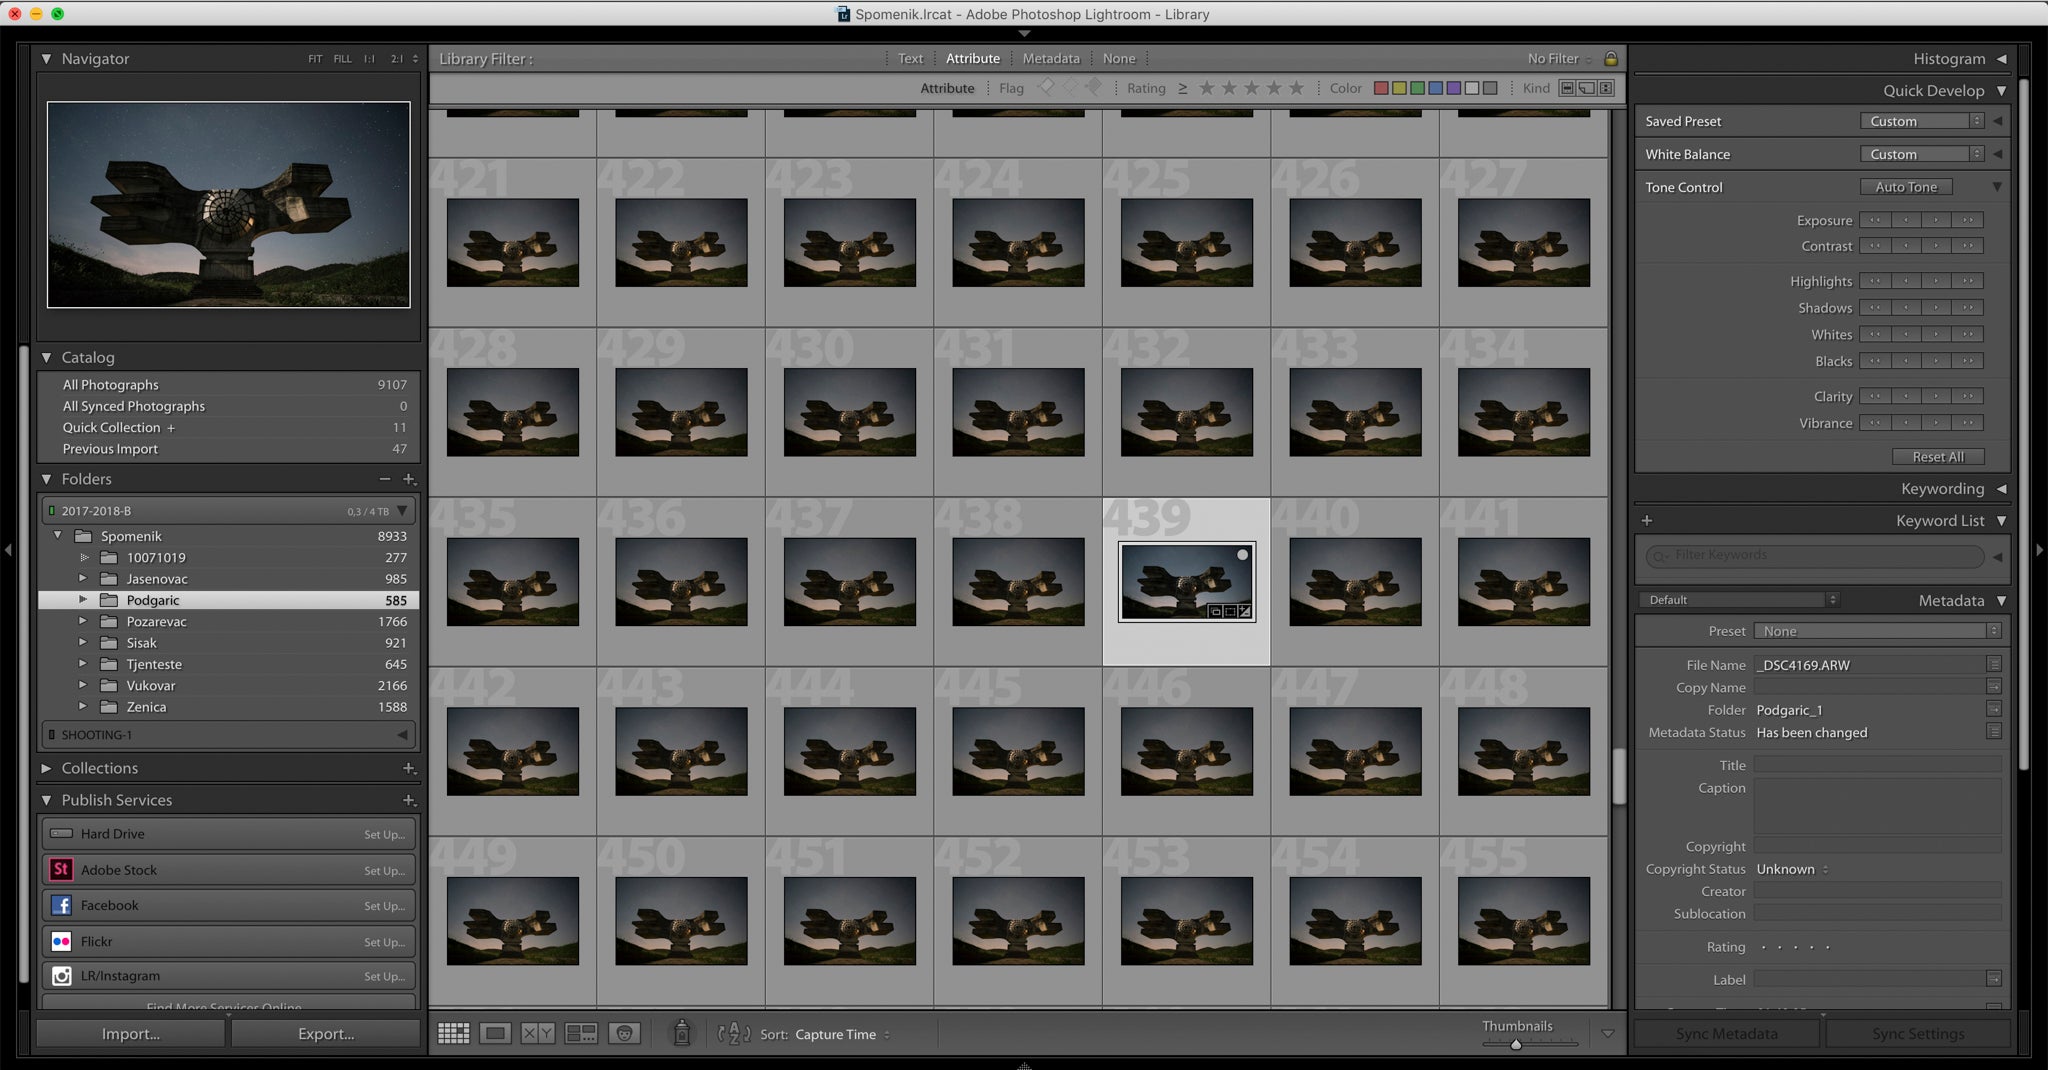
Task: Switch to Grid view mode
Action: click(453, 1033)
